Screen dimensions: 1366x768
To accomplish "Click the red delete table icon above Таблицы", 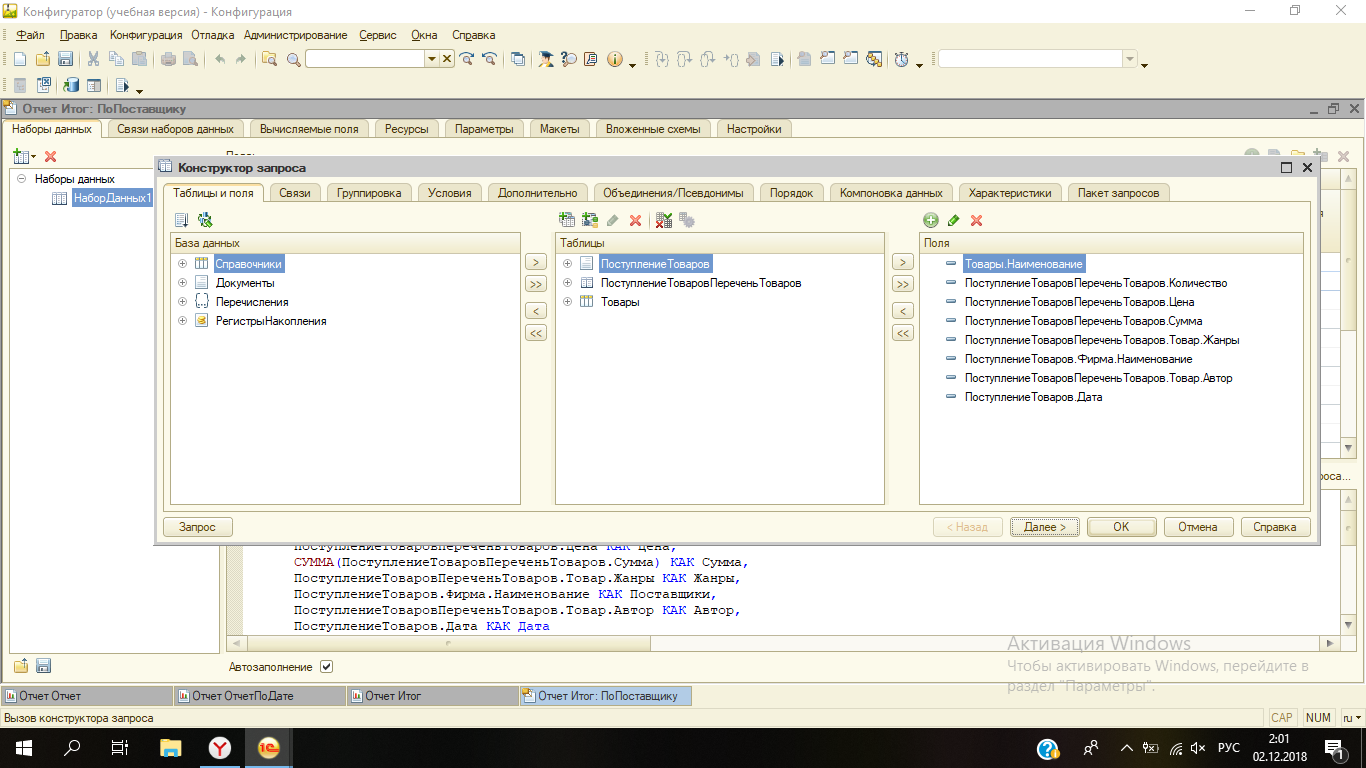I will [x=635, y=220].
